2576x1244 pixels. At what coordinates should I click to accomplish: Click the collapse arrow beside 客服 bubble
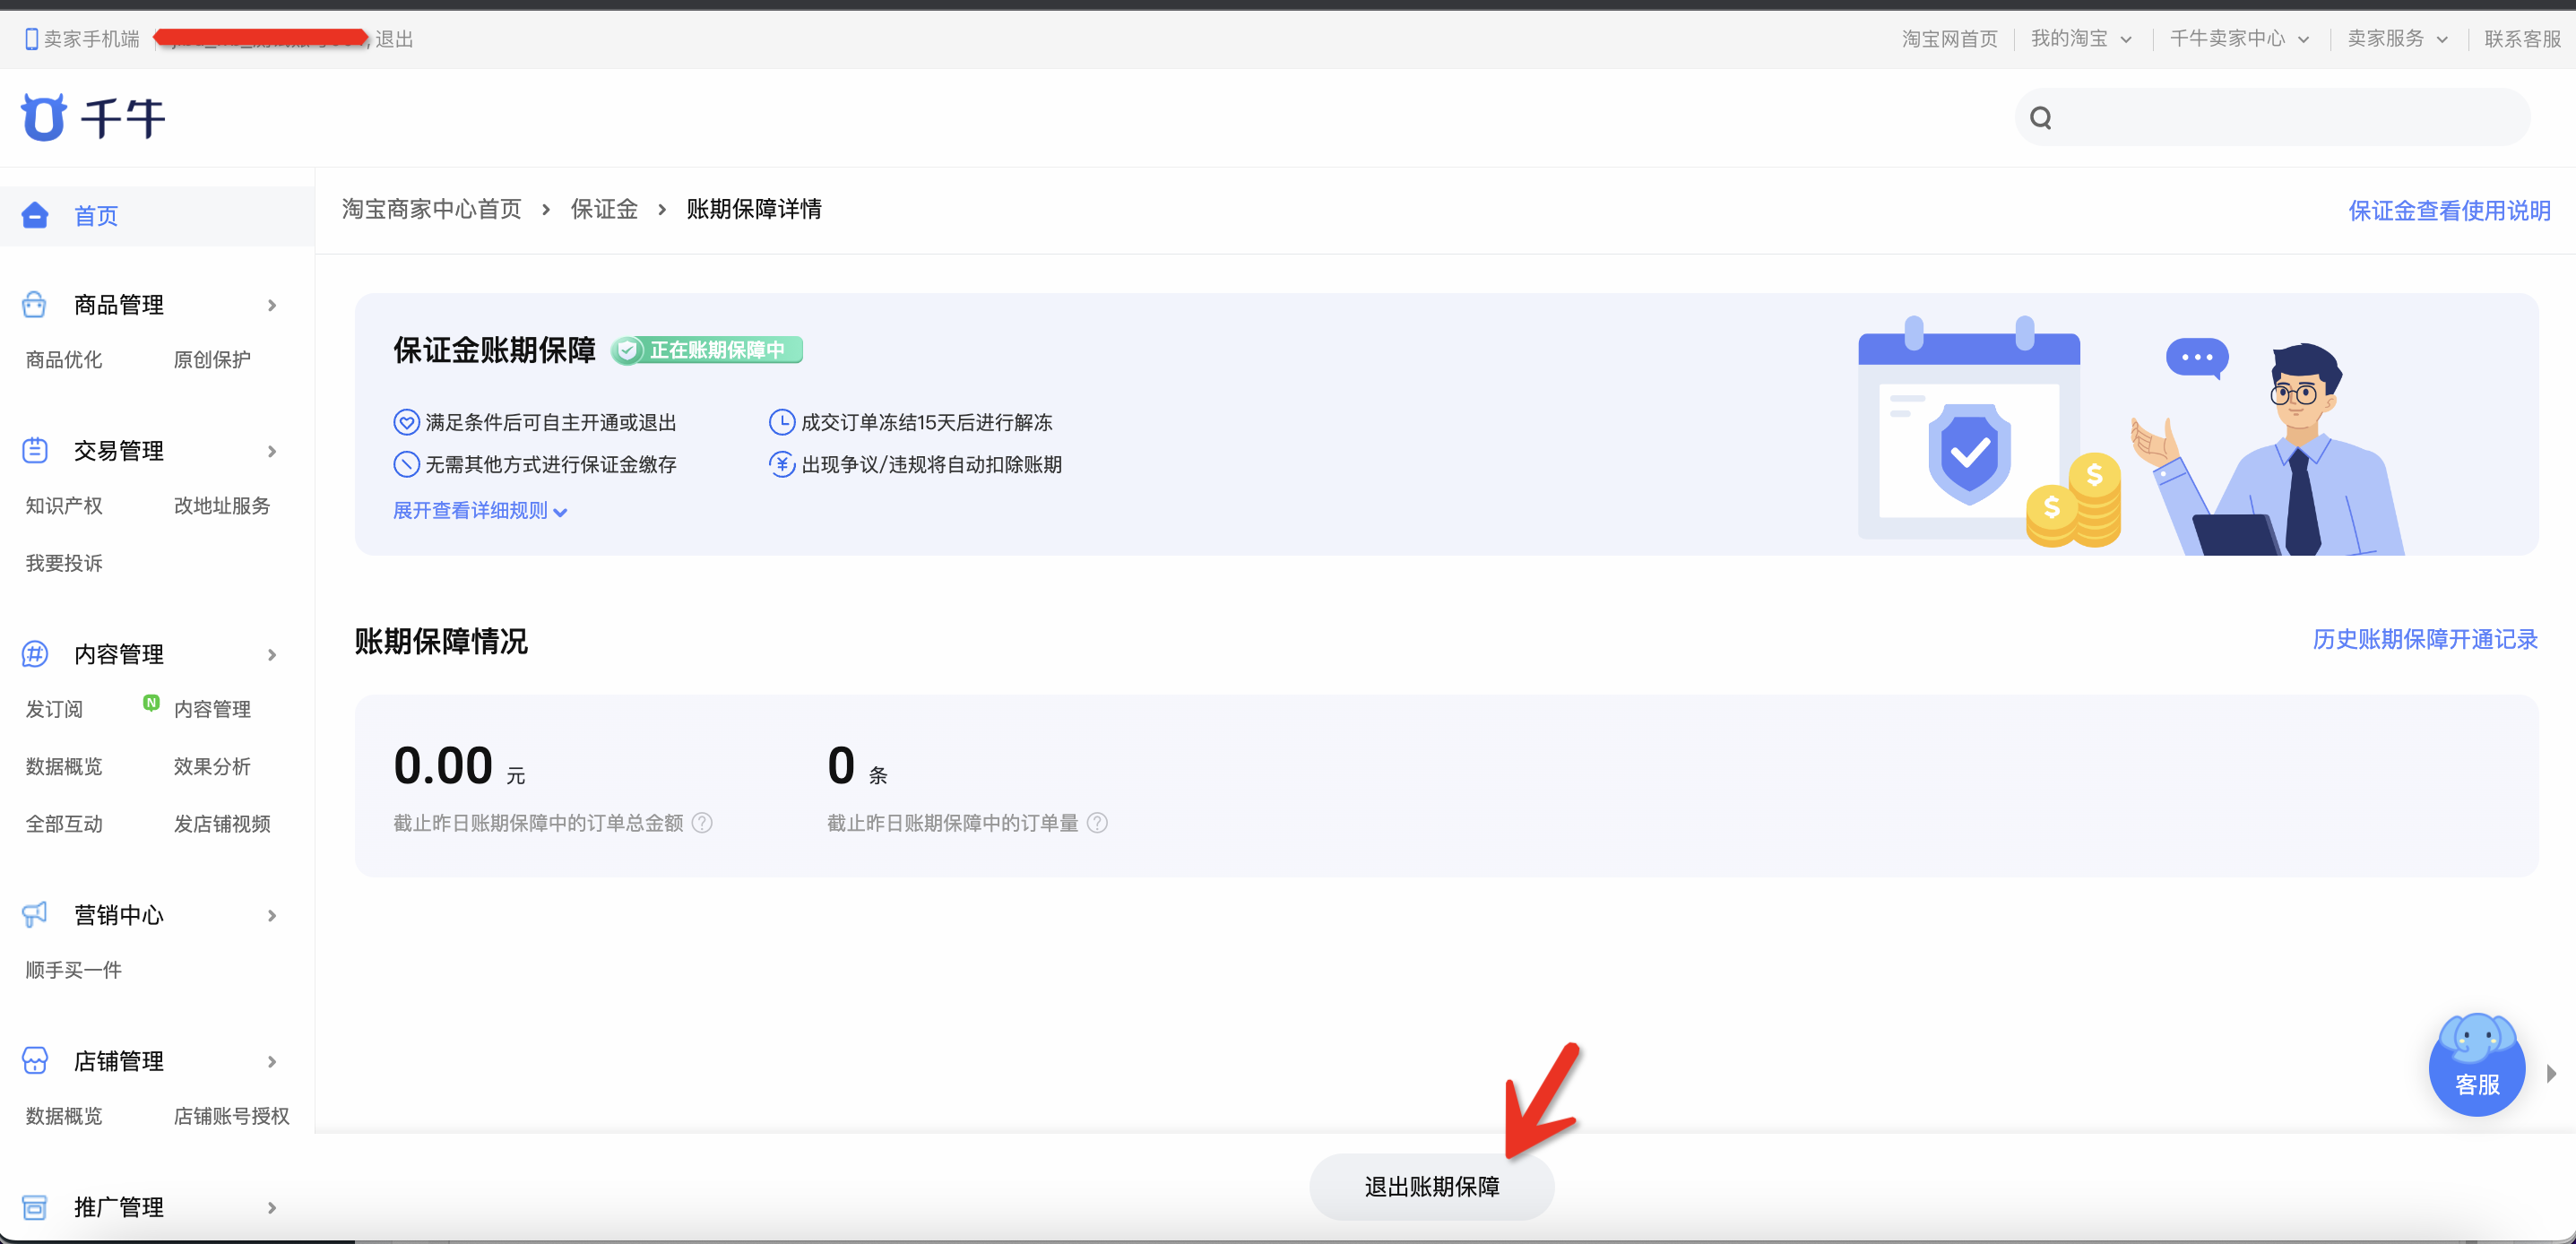pyautogui.click(x=2551, y=1073)
